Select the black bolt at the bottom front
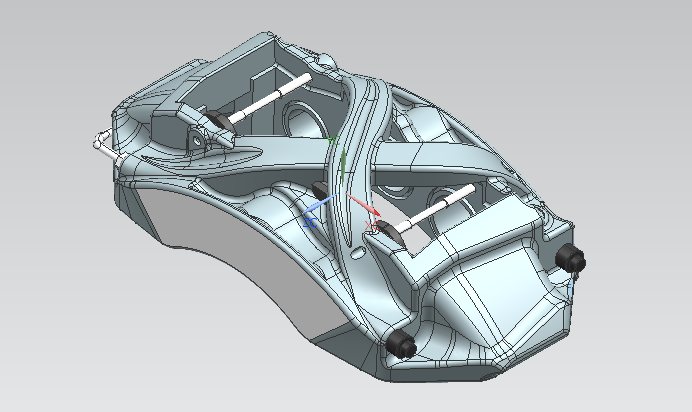692x412 pixels. 404,344
